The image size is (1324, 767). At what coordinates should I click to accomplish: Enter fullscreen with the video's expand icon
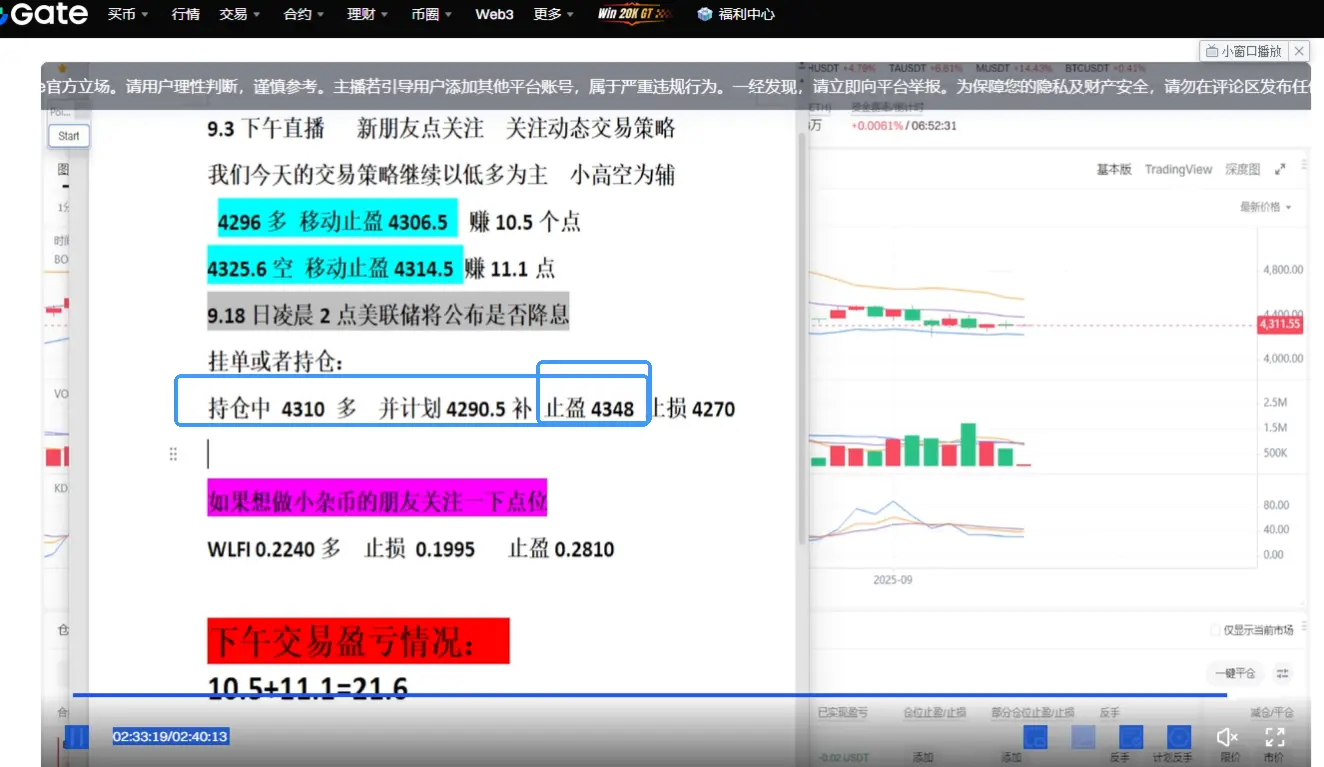click(1275, 737)
